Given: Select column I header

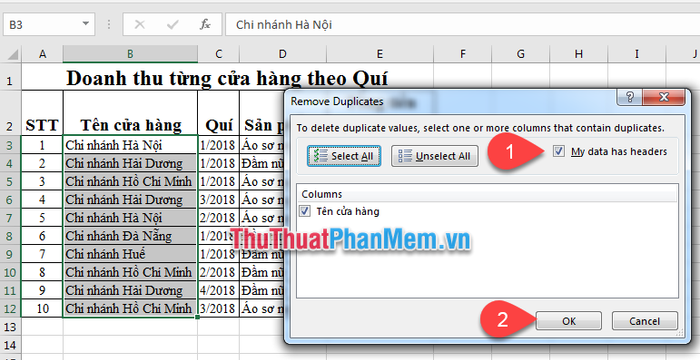Looking at the screenshot, I should coord(637,54).
